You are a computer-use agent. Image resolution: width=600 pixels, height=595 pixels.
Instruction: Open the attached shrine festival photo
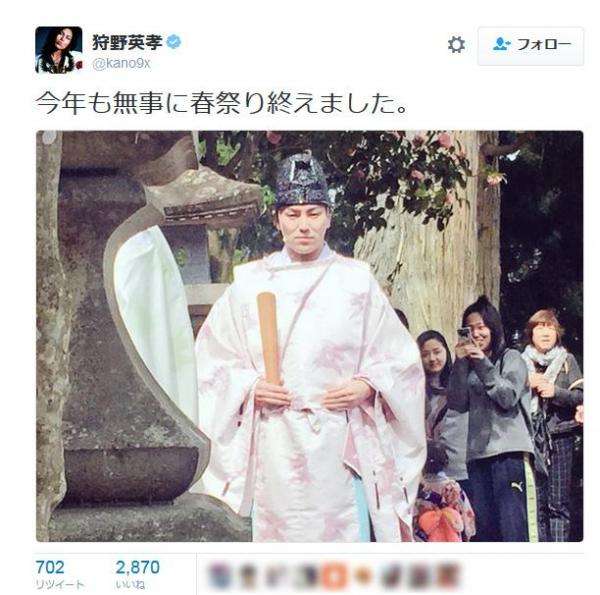pyautogui.click(x=310, y=336)
